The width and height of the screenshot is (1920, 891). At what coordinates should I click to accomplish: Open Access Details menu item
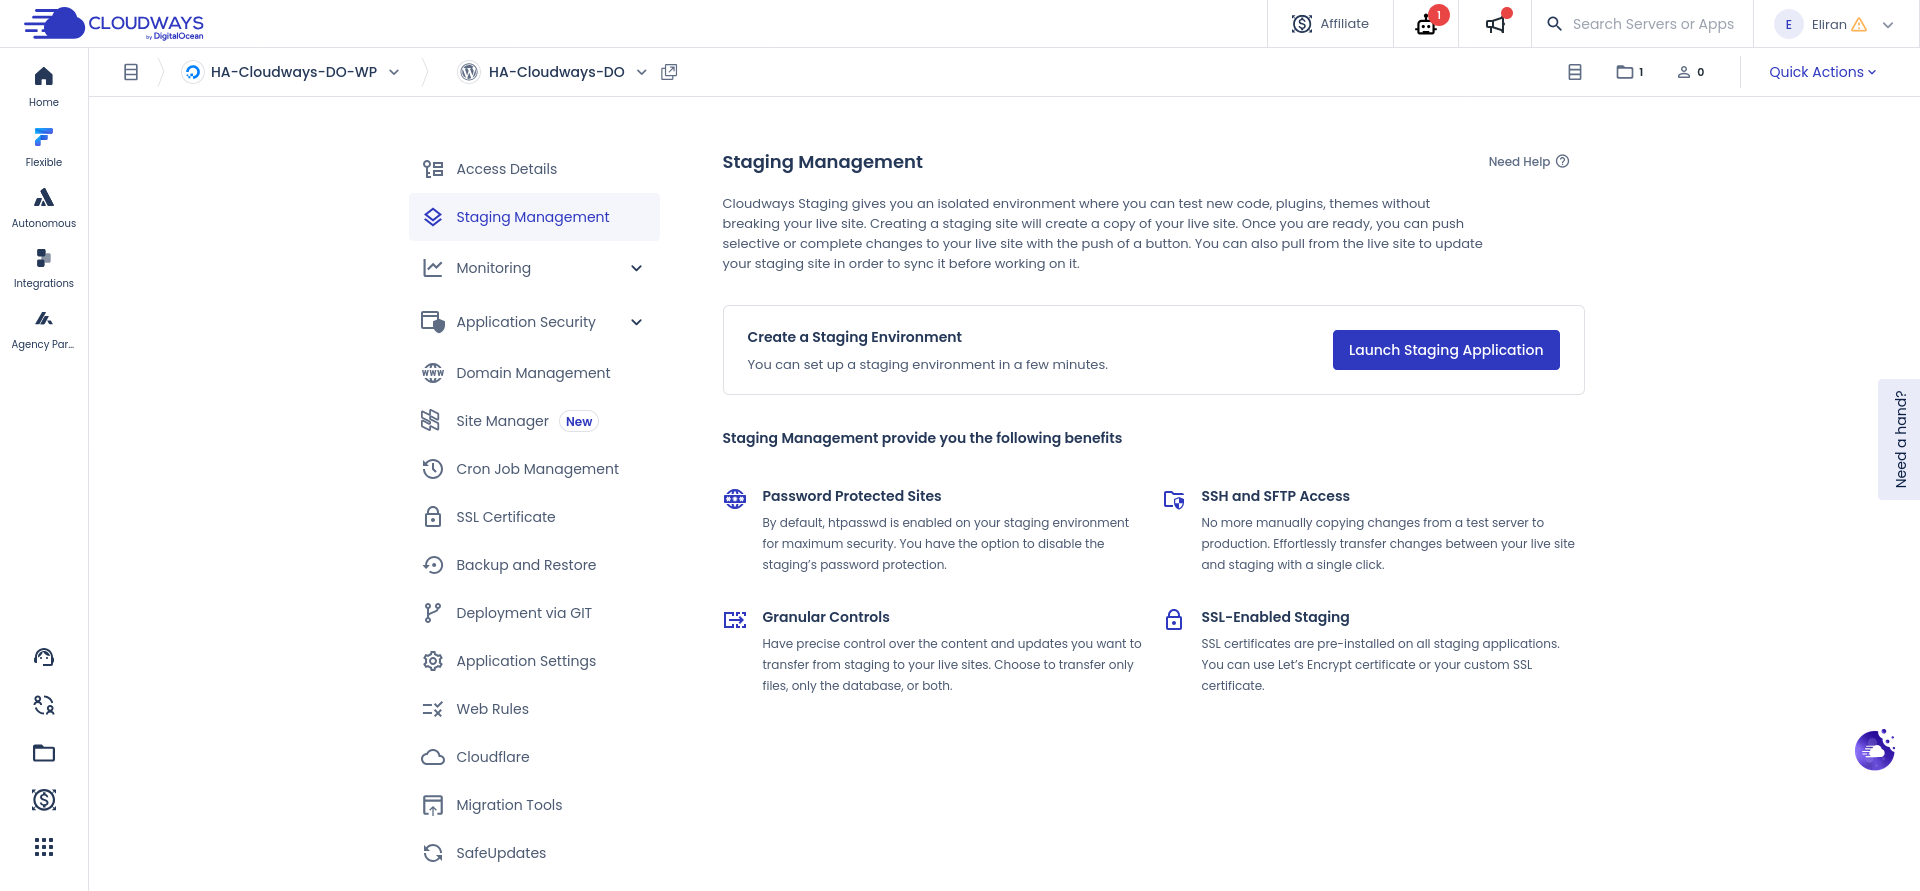534,169
